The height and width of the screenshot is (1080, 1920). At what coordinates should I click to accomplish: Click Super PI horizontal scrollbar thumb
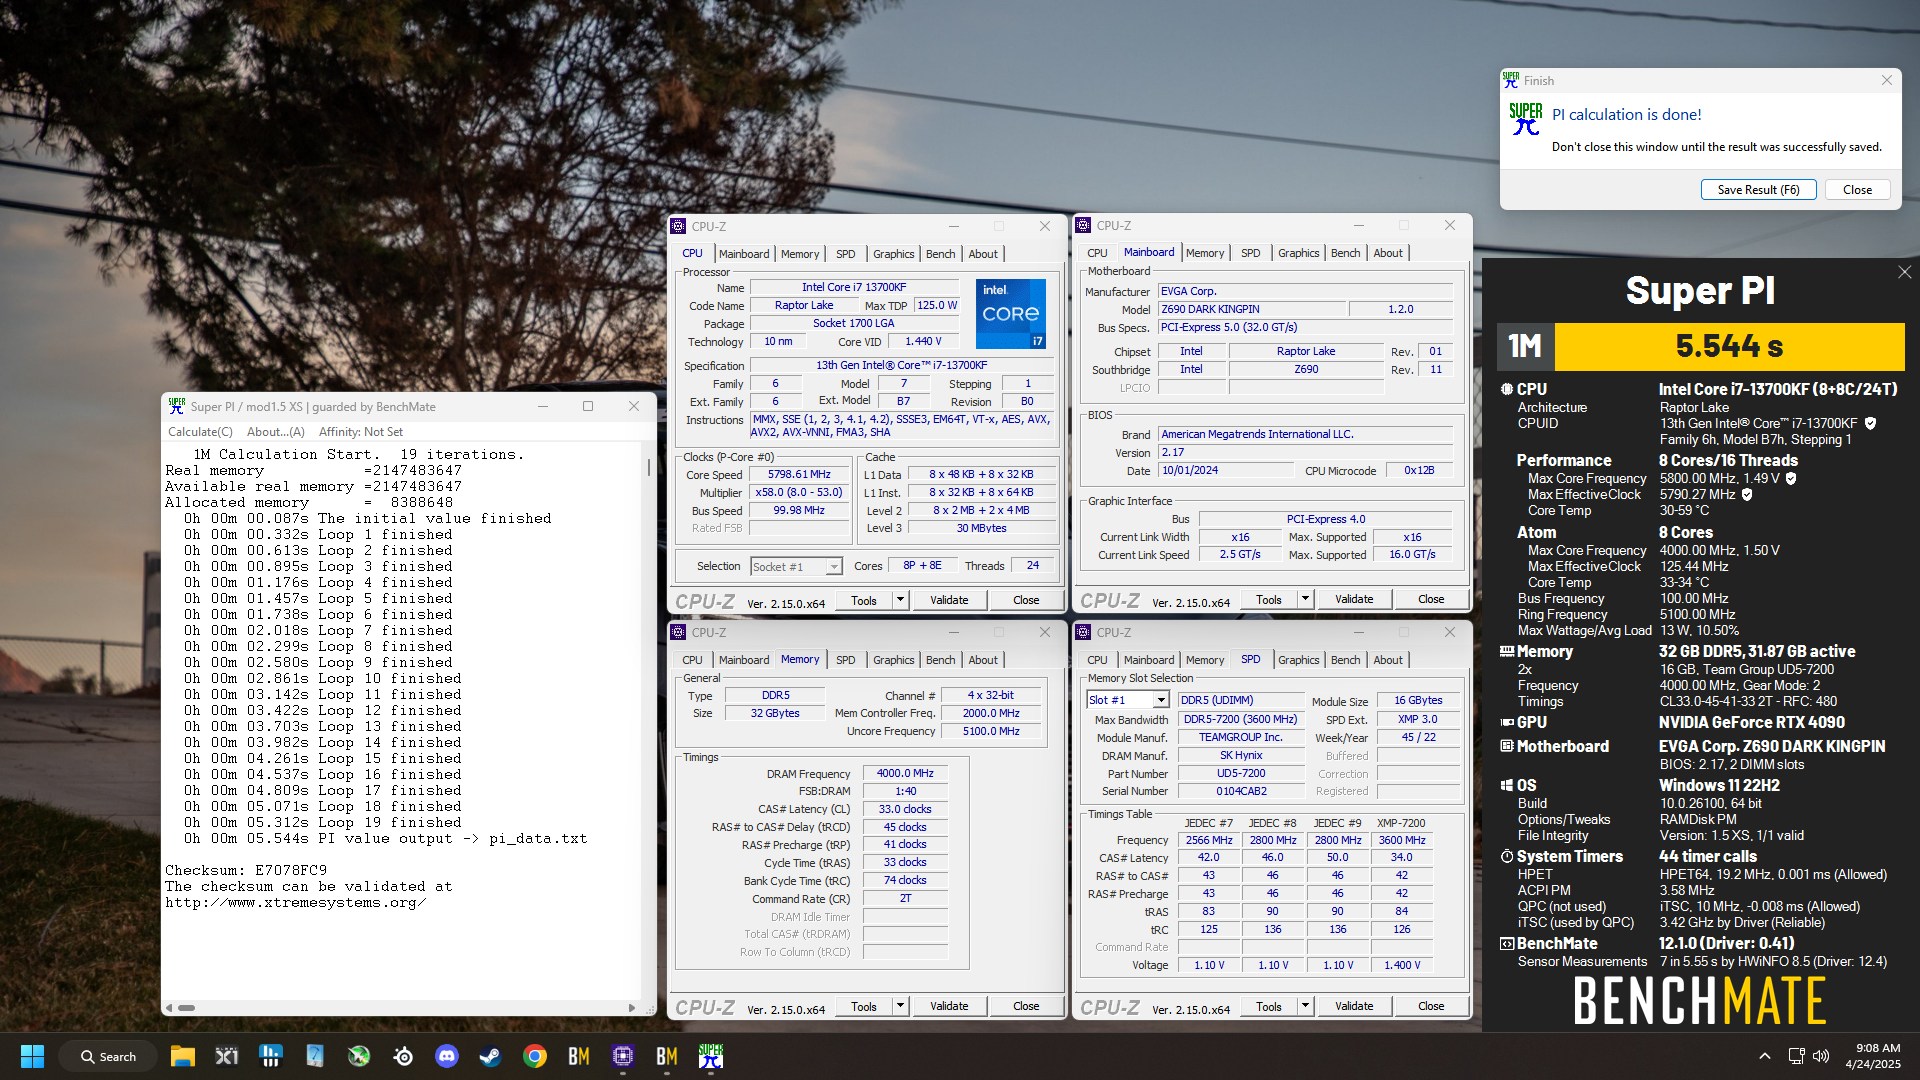(x=186, y=1008)
